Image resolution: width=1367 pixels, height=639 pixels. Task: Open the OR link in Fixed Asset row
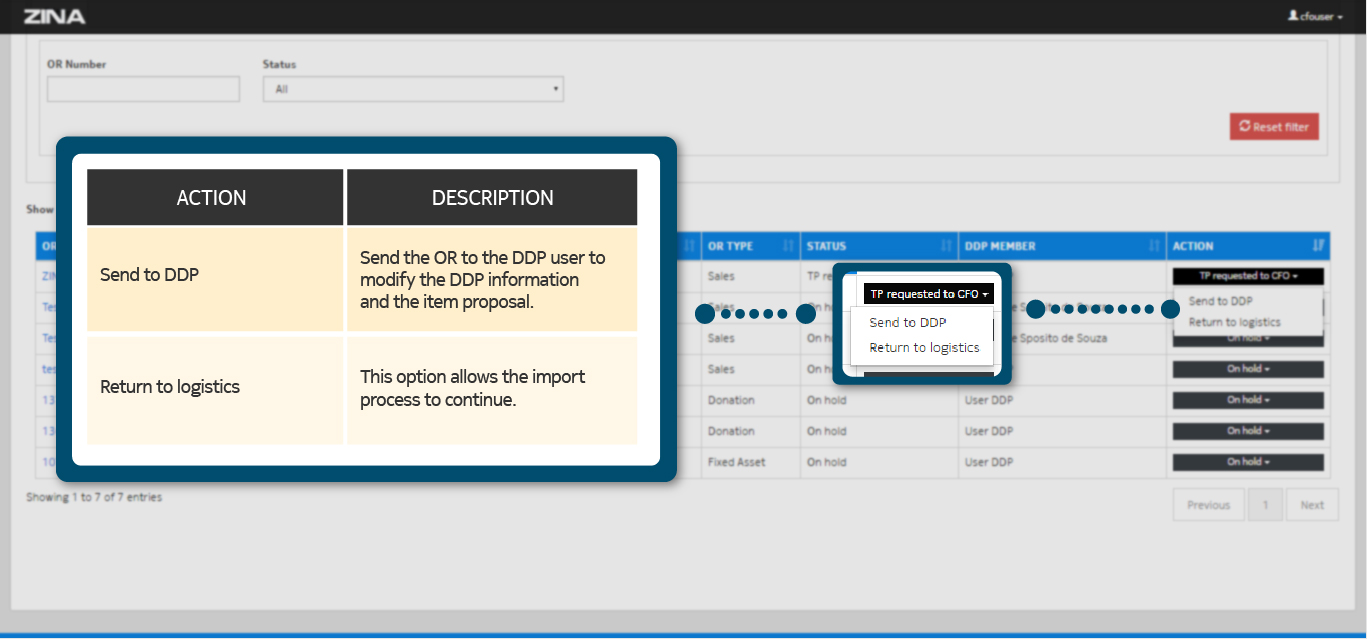(47, 462)
